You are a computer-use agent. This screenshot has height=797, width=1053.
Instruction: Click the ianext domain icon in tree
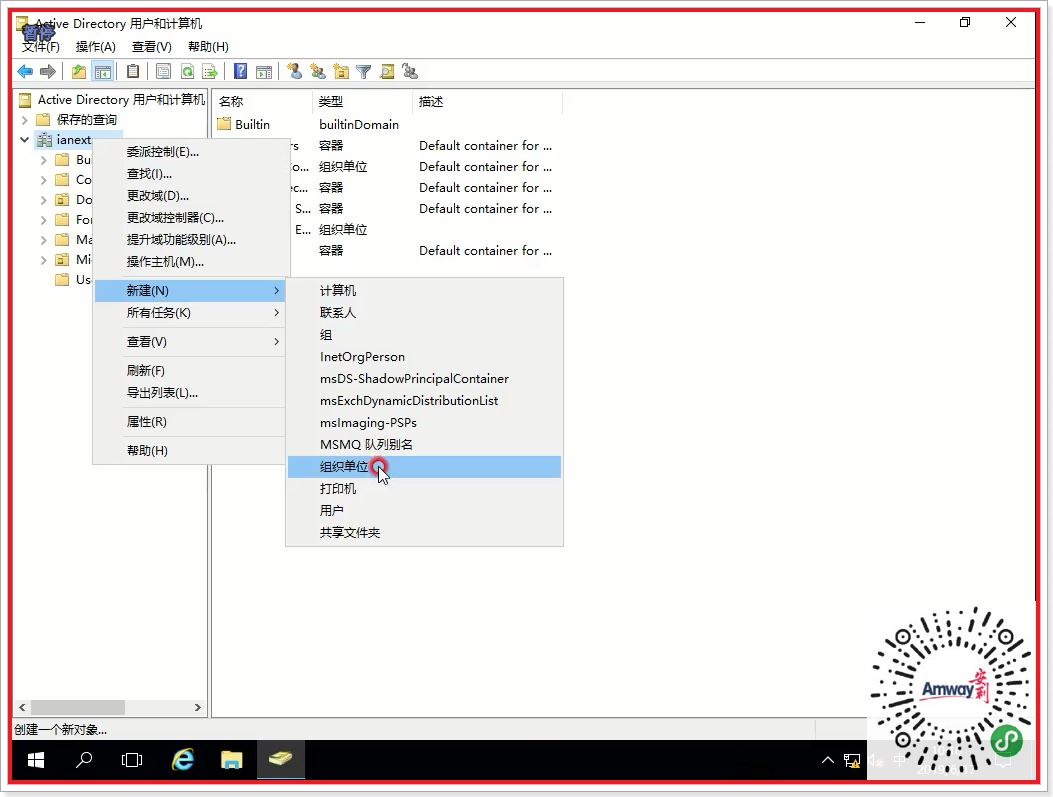[44, 140]
